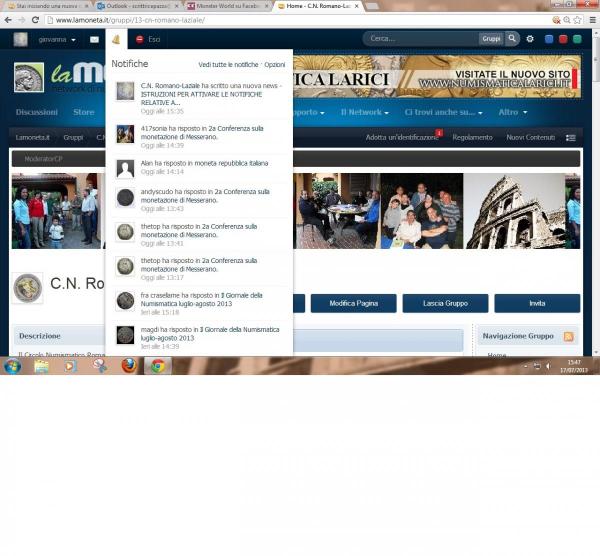Click magdi's coin avatar
Viewport: 600px width, 556px height.
click(126, 335)
